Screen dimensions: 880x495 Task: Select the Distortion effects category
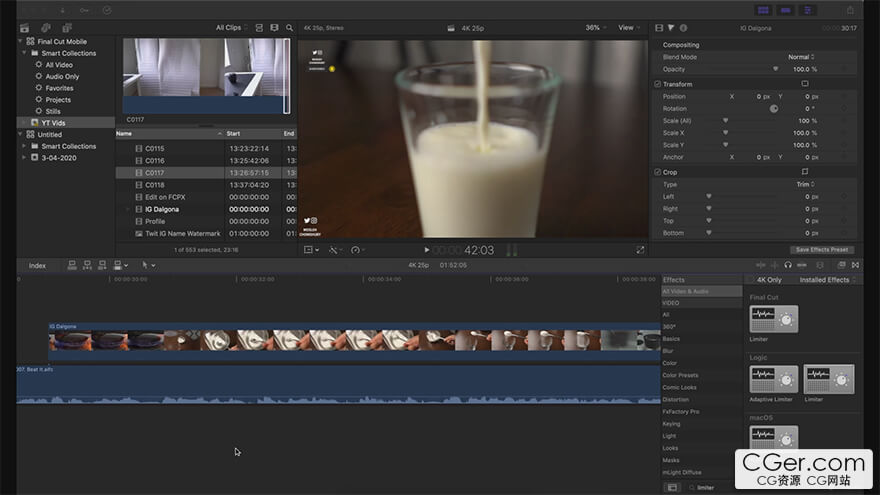pos(676,400)
